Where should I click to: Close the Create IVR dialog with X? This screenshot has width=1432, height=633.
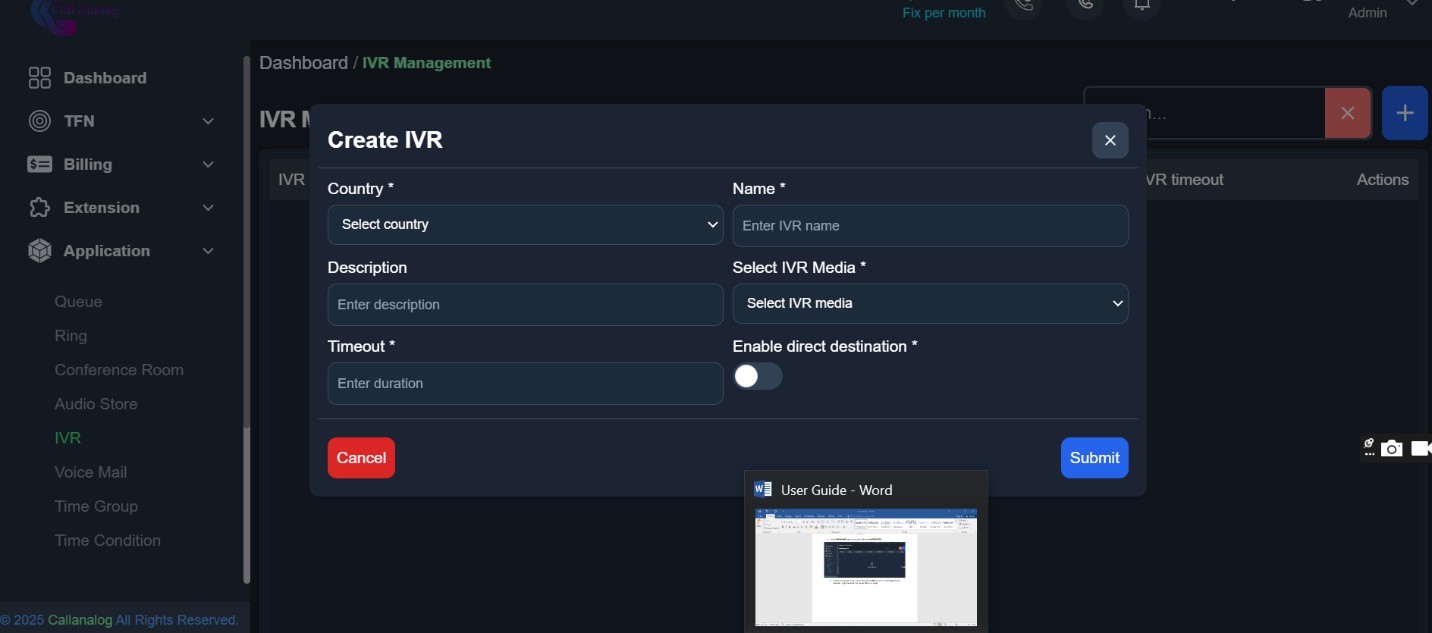(1109, 141)
